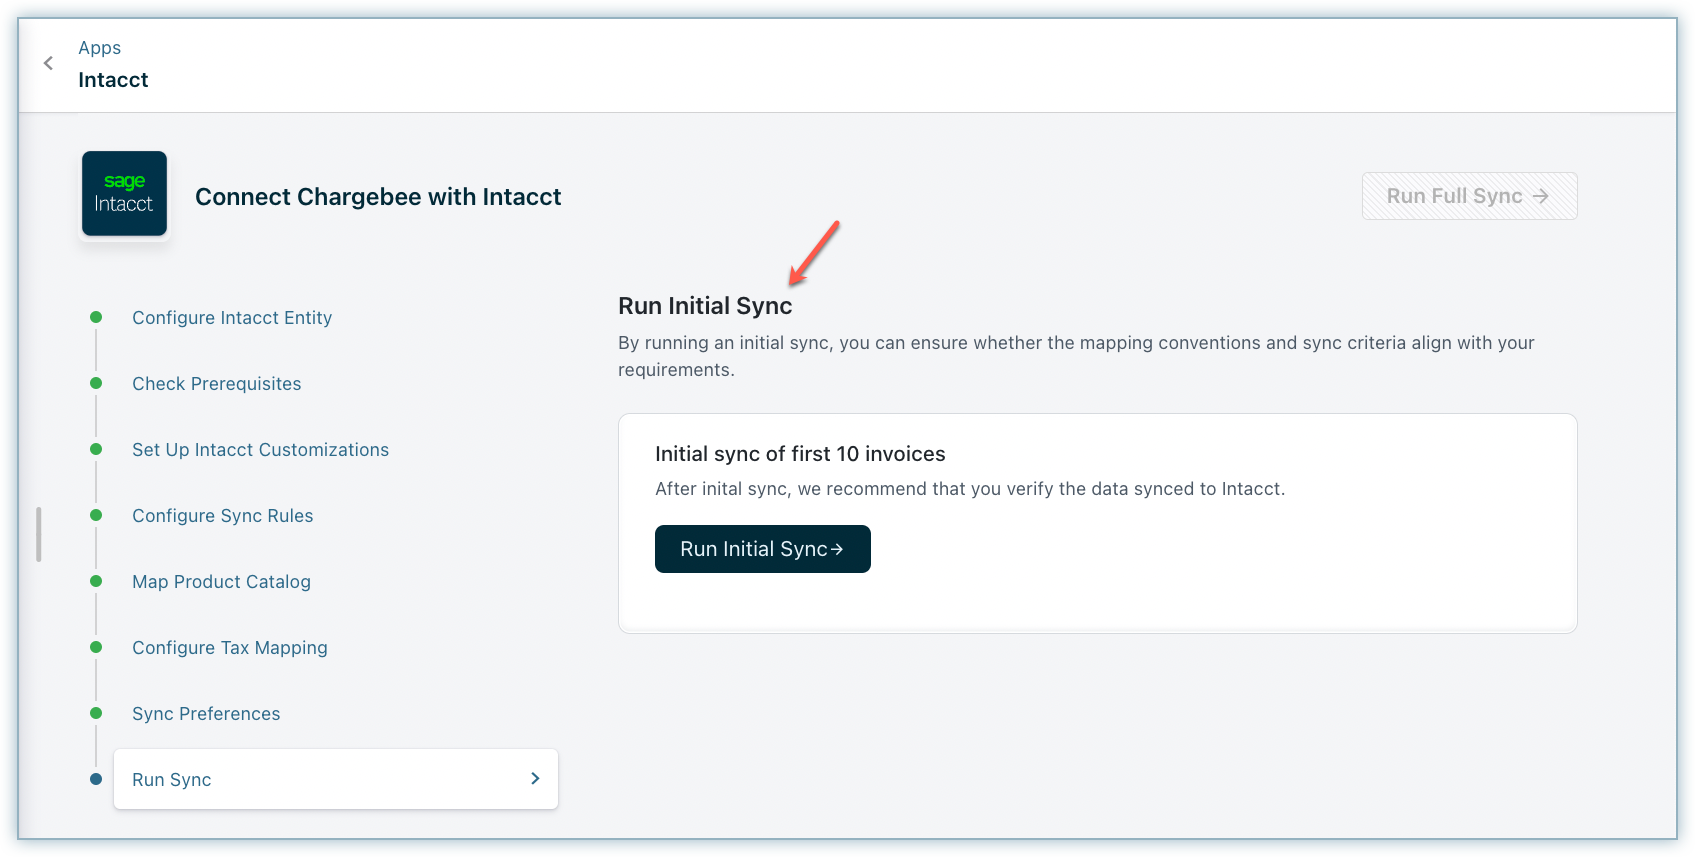Select the Run Sync step label

172,780
